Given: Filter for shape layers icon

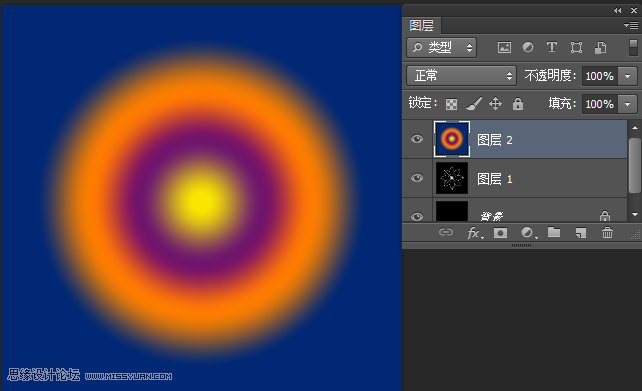Looking at the screenshot, I should [x=576, y=47].
